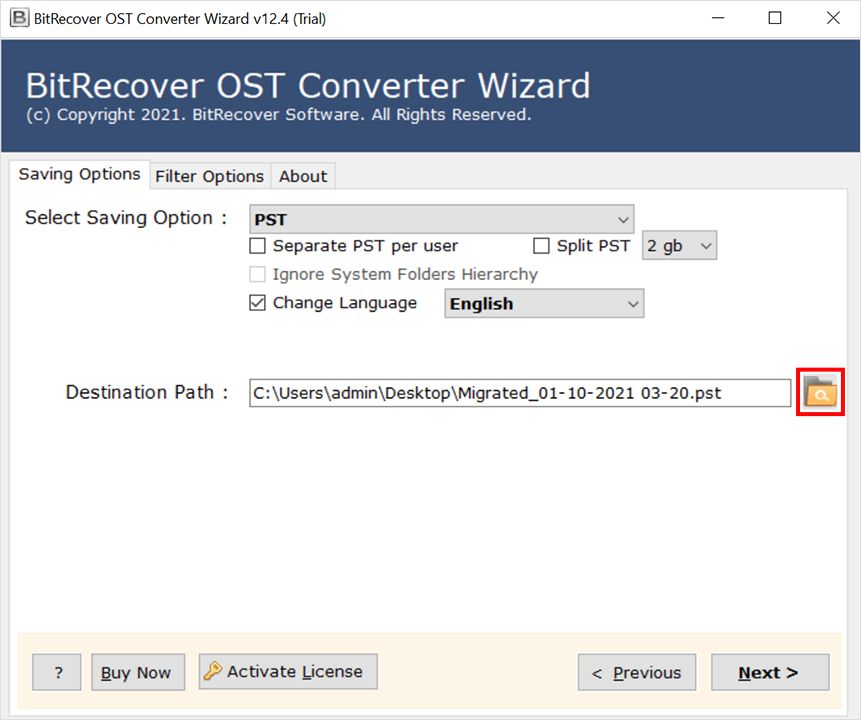Proceed with the Next button
The width and height of the screenshot is (861, 720).
[x=770, y=672]
